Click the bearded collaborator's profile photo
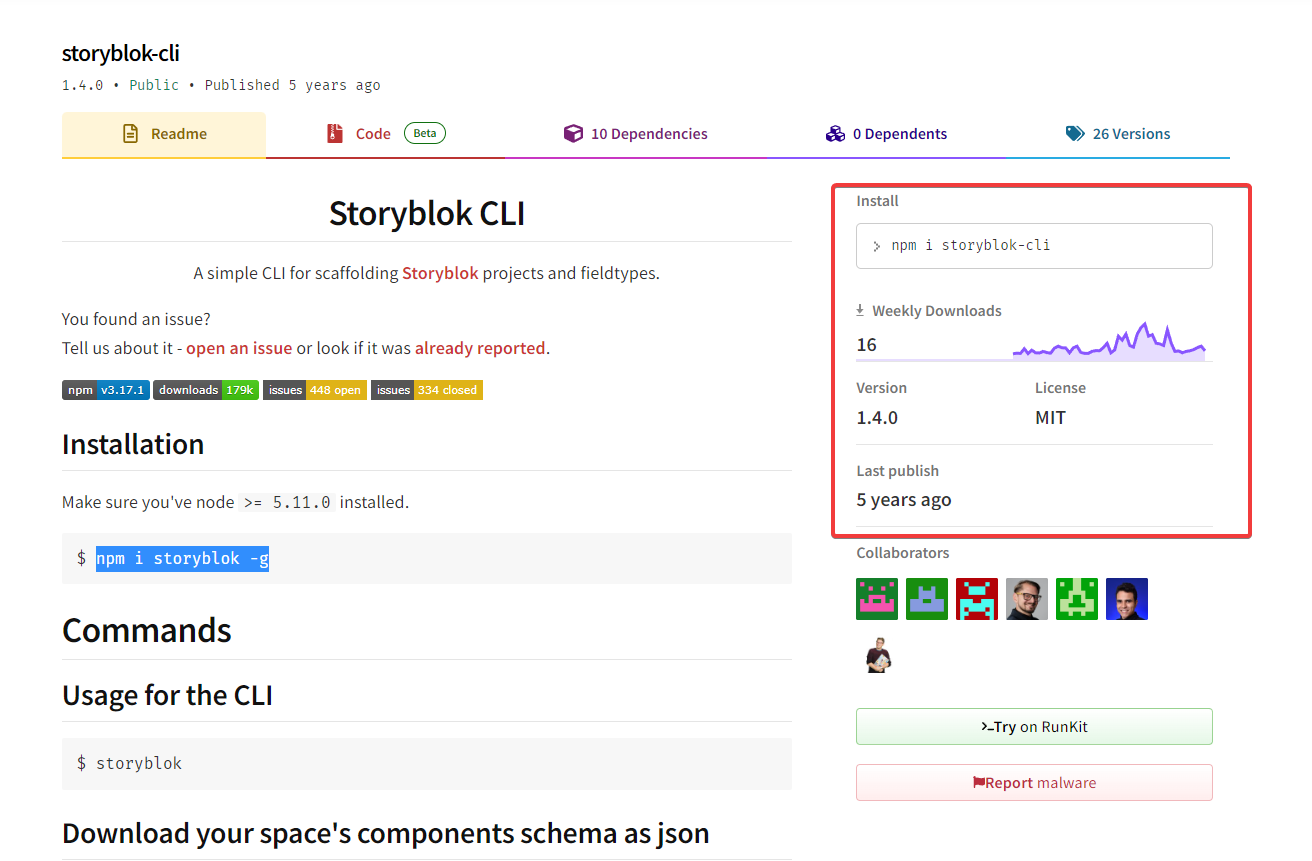Image resolution: width=1312 pixels, height=861 pixels. (1027, 598)
